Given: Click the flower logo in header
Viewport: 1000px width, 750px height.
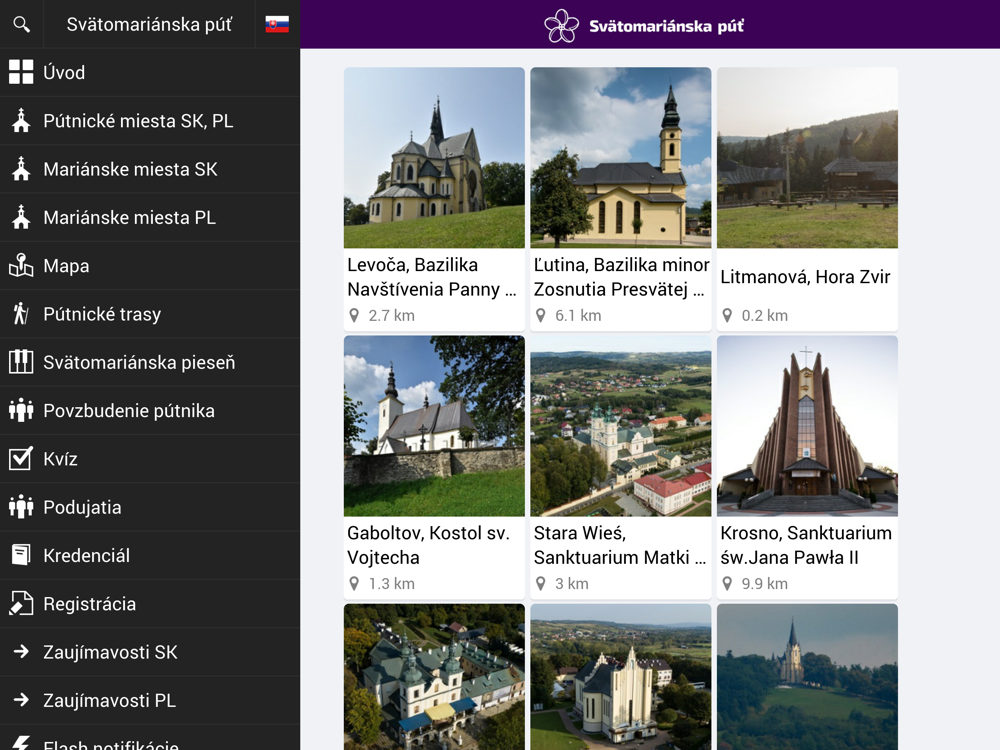Looking at the screenshot, I should click(x=561, y=26).
